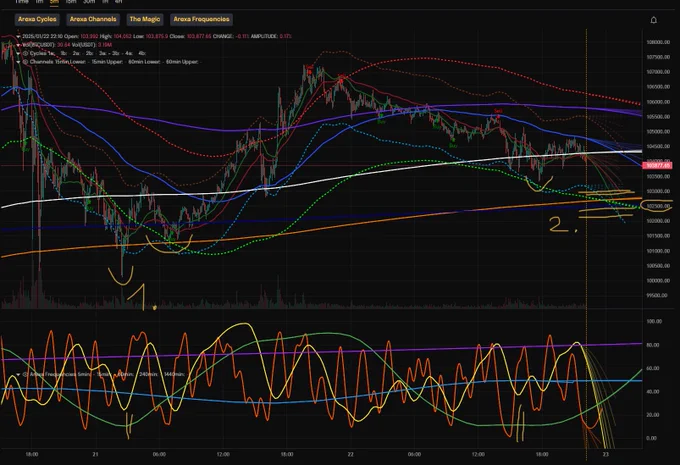Click the 108000.00 price axis label

658,42
